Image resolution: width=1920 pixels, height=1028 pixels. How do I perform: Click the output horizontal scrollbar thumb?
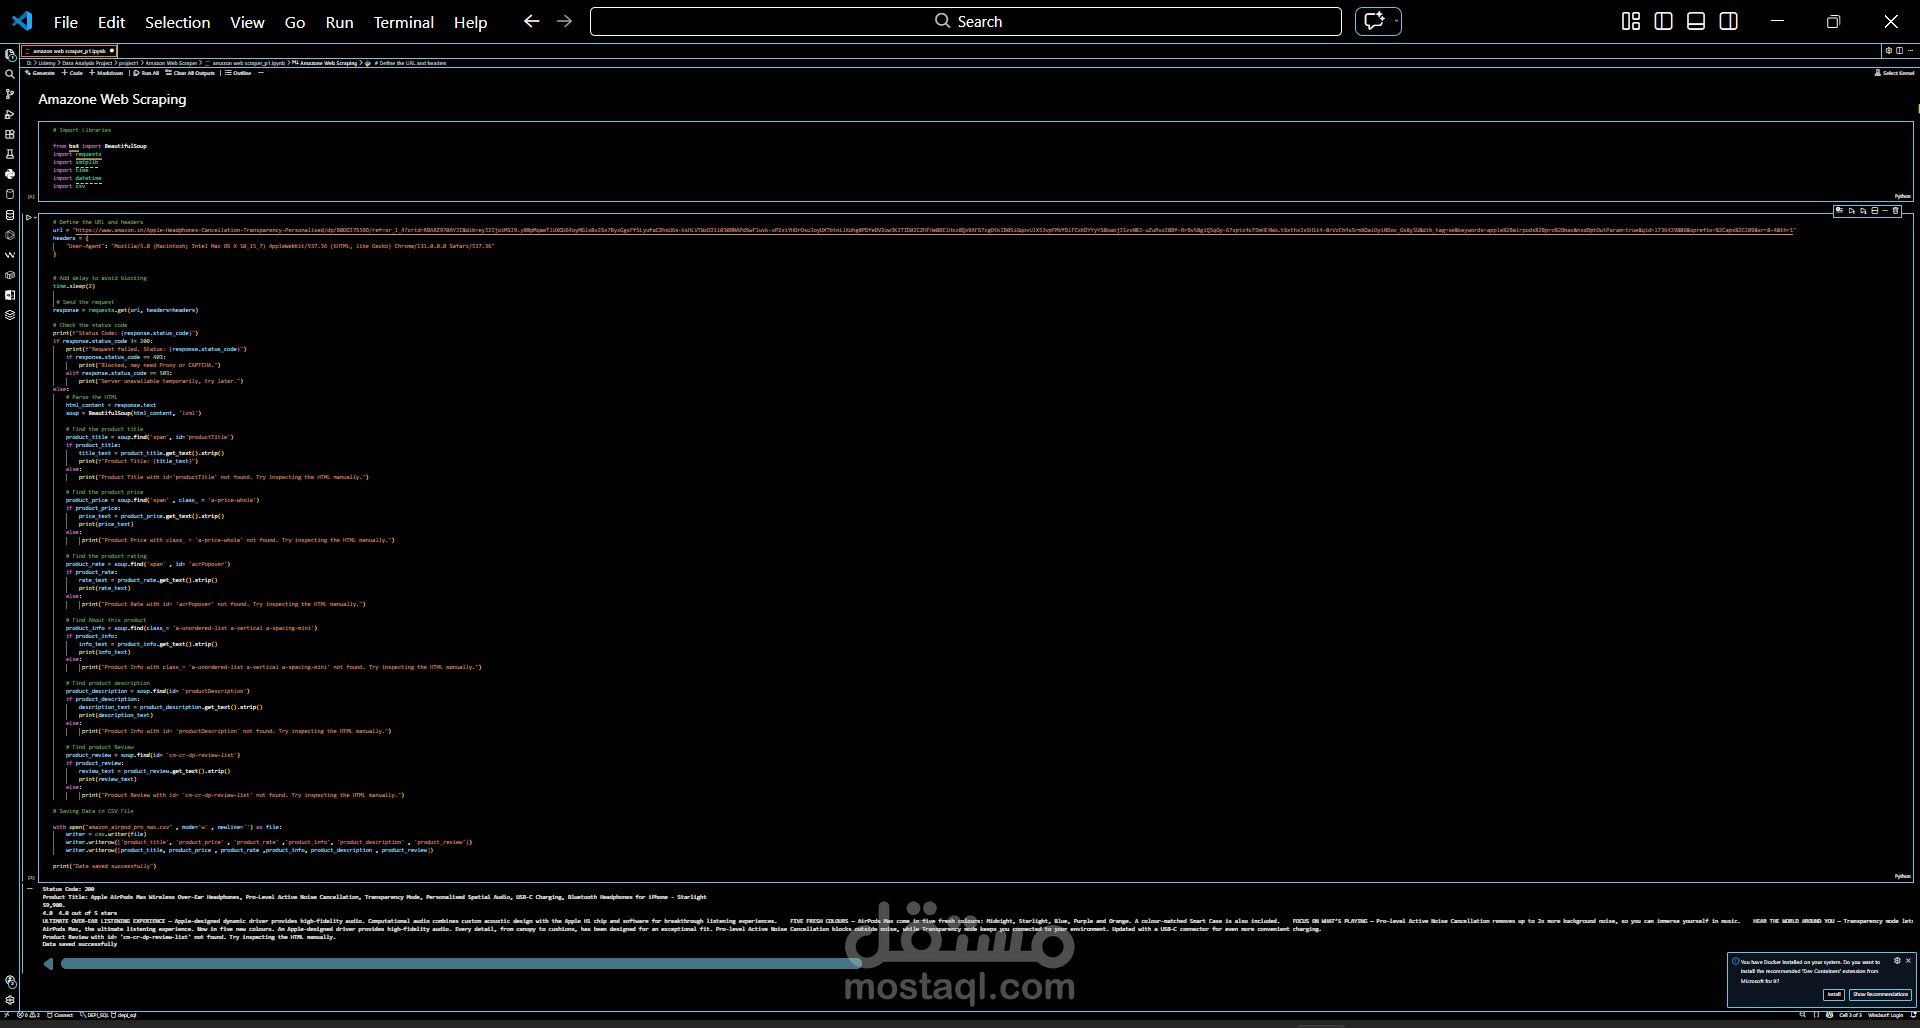point(461,964)
